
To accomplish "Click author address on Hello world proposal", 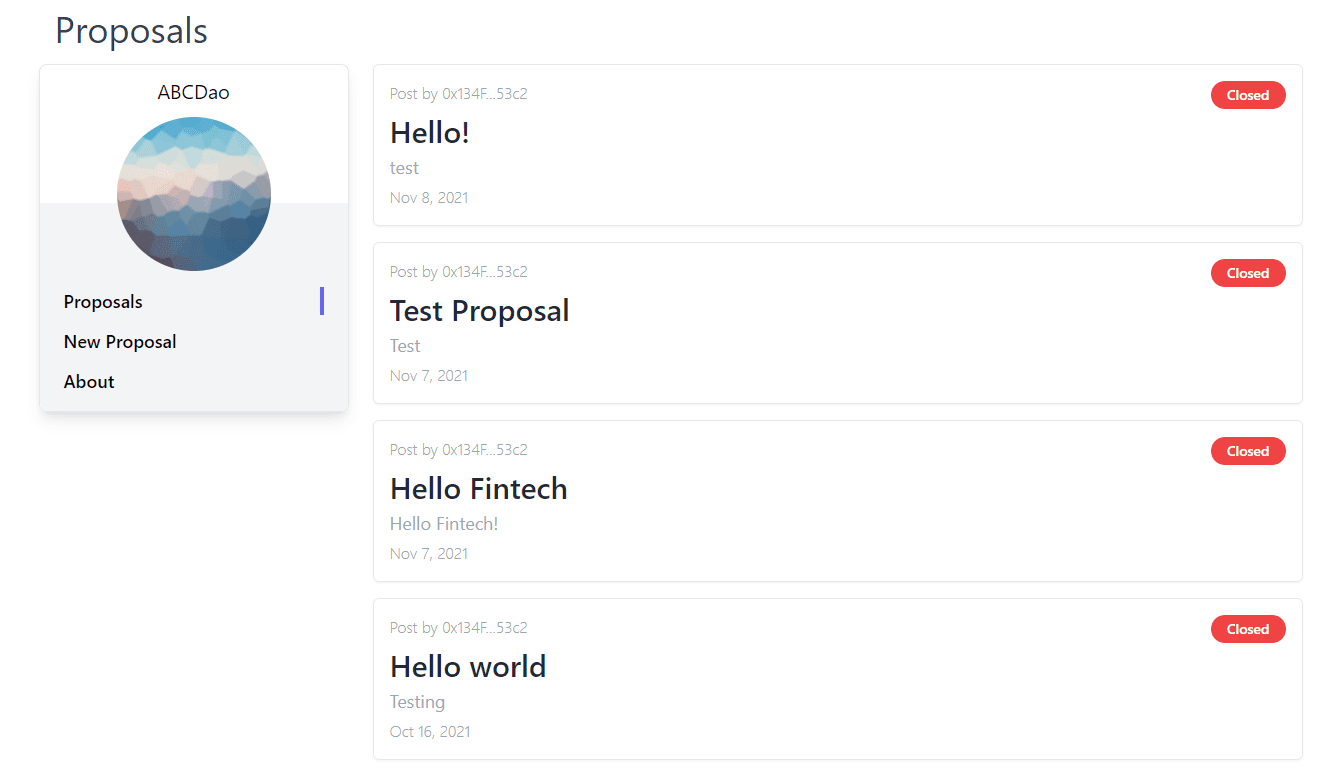I will coord(485,628).
